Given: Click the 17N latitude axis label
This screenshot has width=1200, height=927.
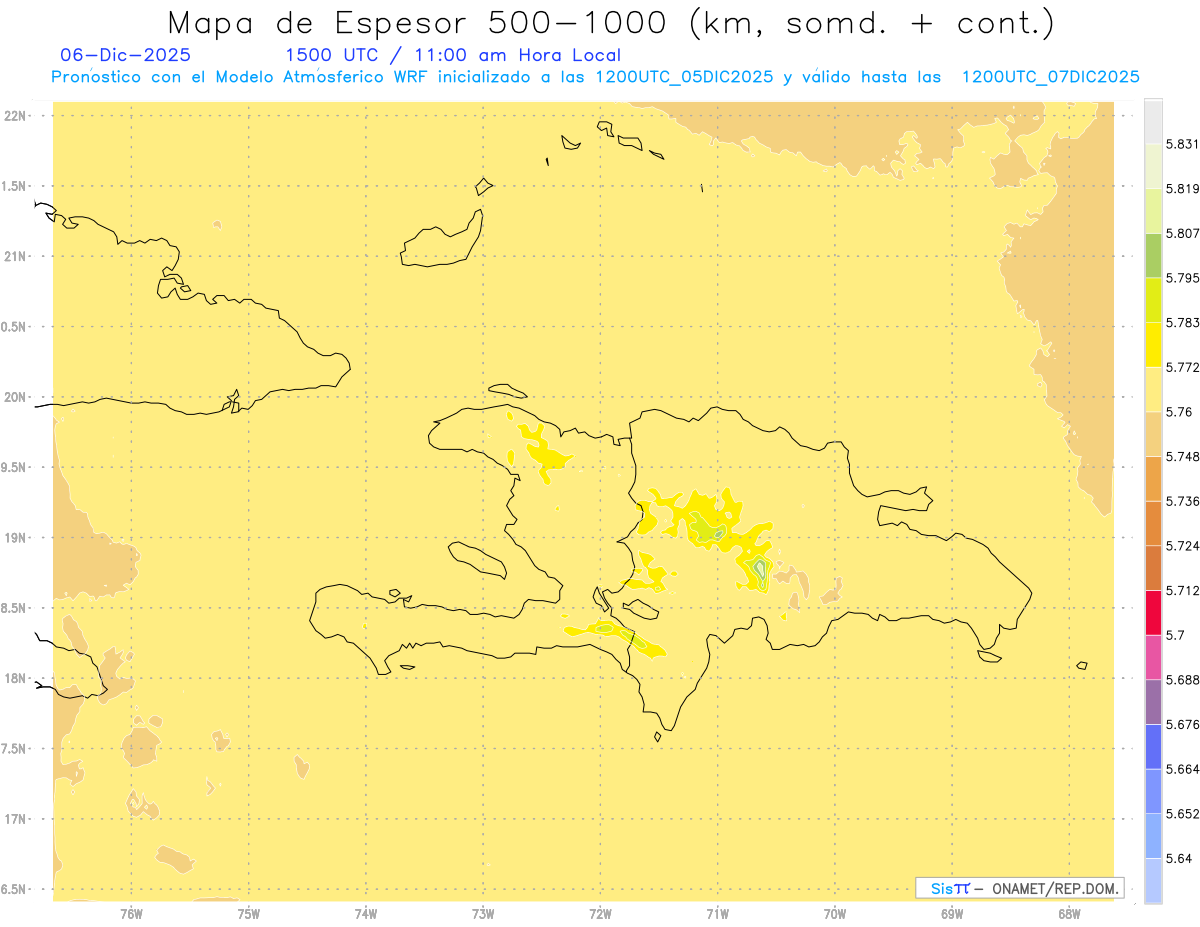Looking at the screenshot, I should click(15, 819).
